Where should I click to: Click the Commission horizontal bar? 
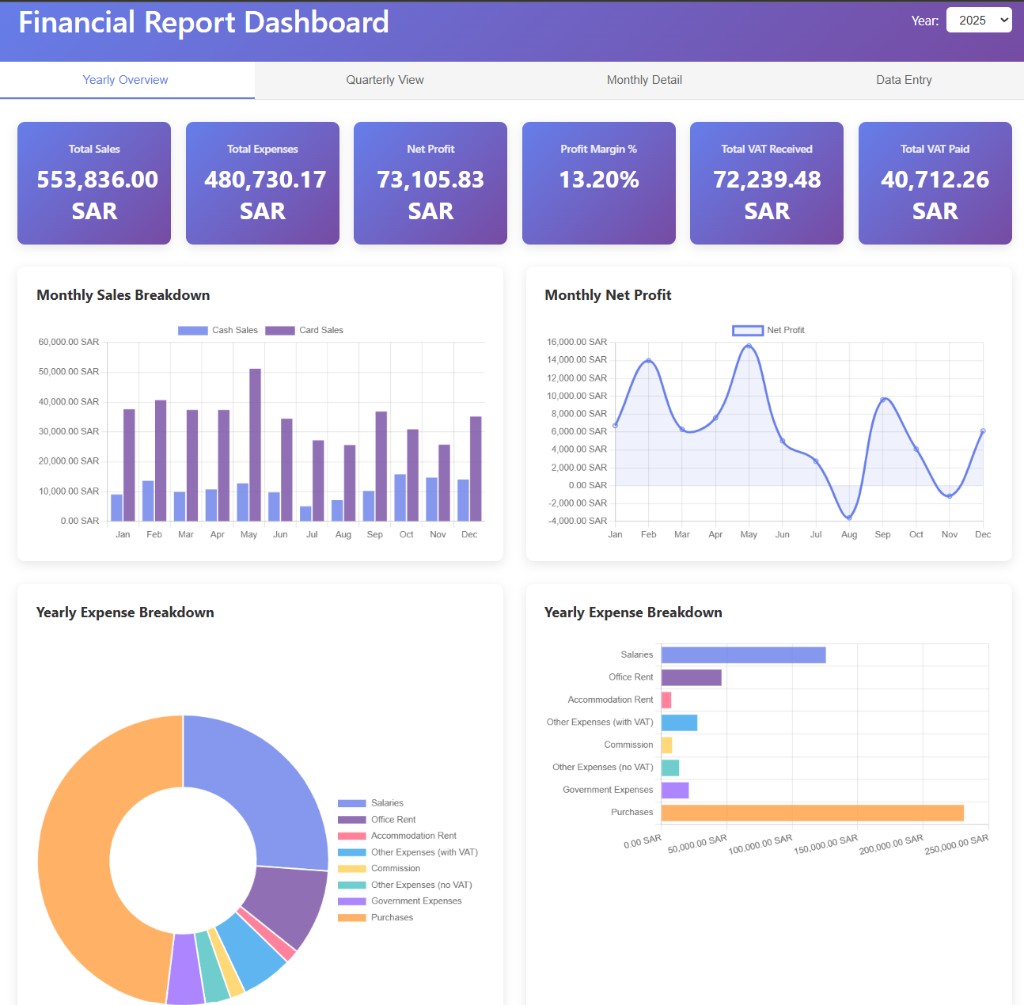click(667, 745)
